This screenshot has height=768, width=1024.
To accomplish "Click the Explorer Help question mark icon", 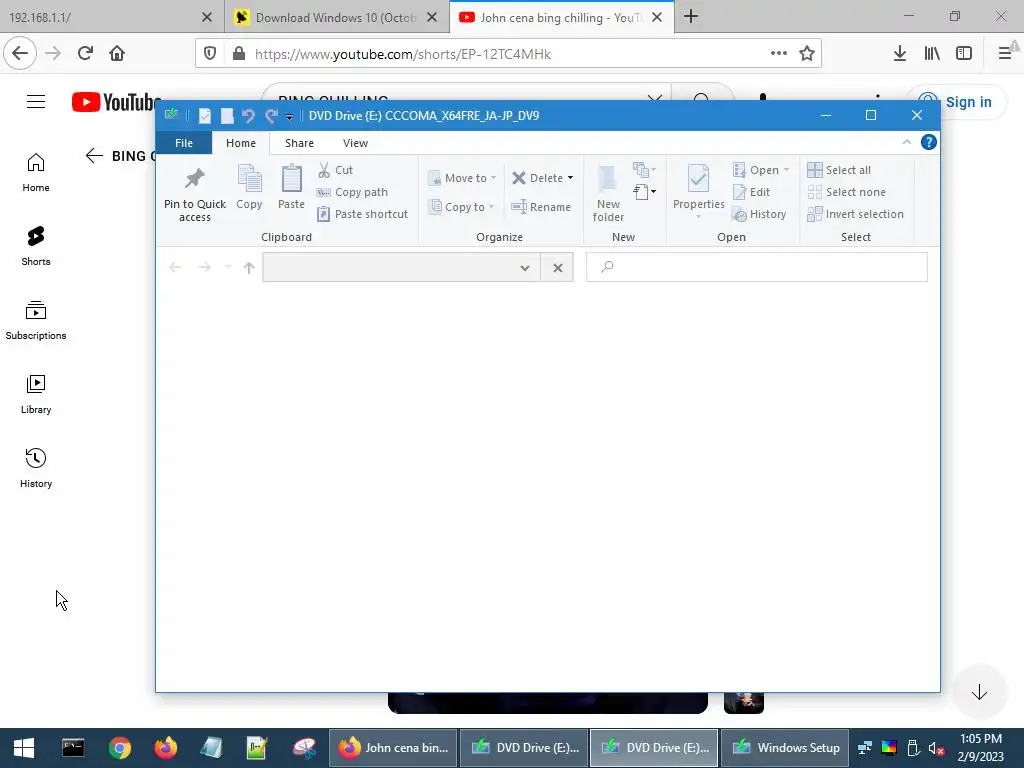I will (x=928, y=142).
